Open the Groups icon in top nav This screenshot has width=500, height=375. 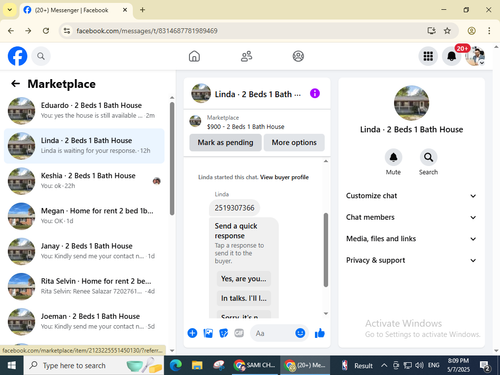point(298,56)
